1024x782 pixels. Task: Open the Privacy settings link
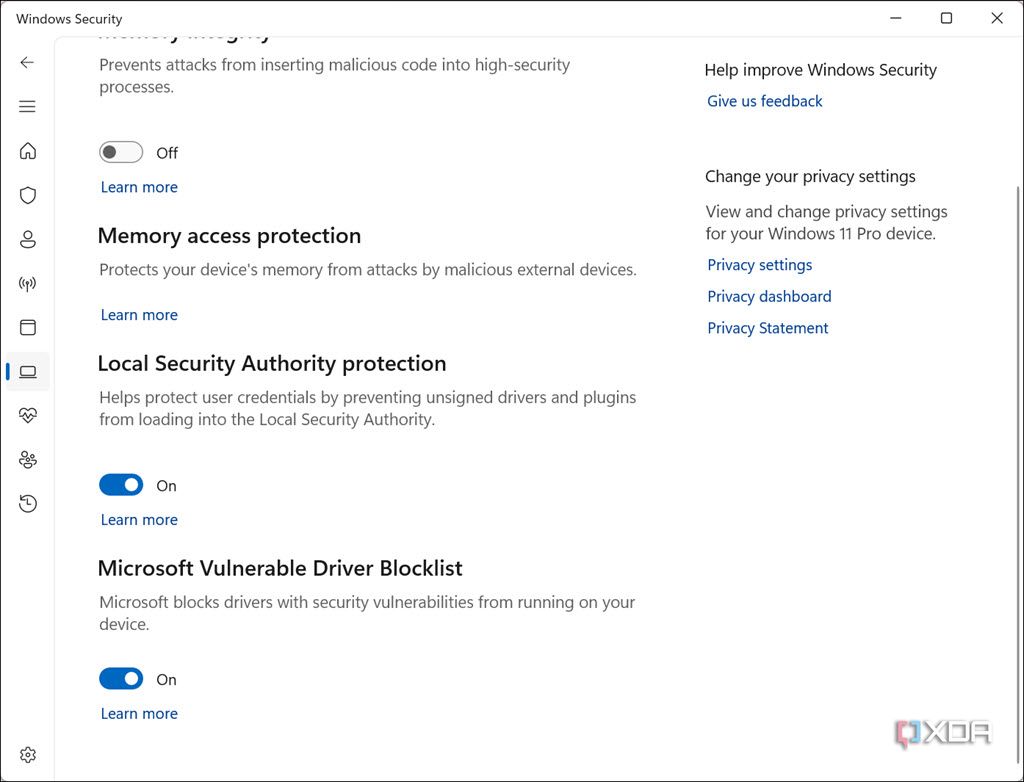759,265
